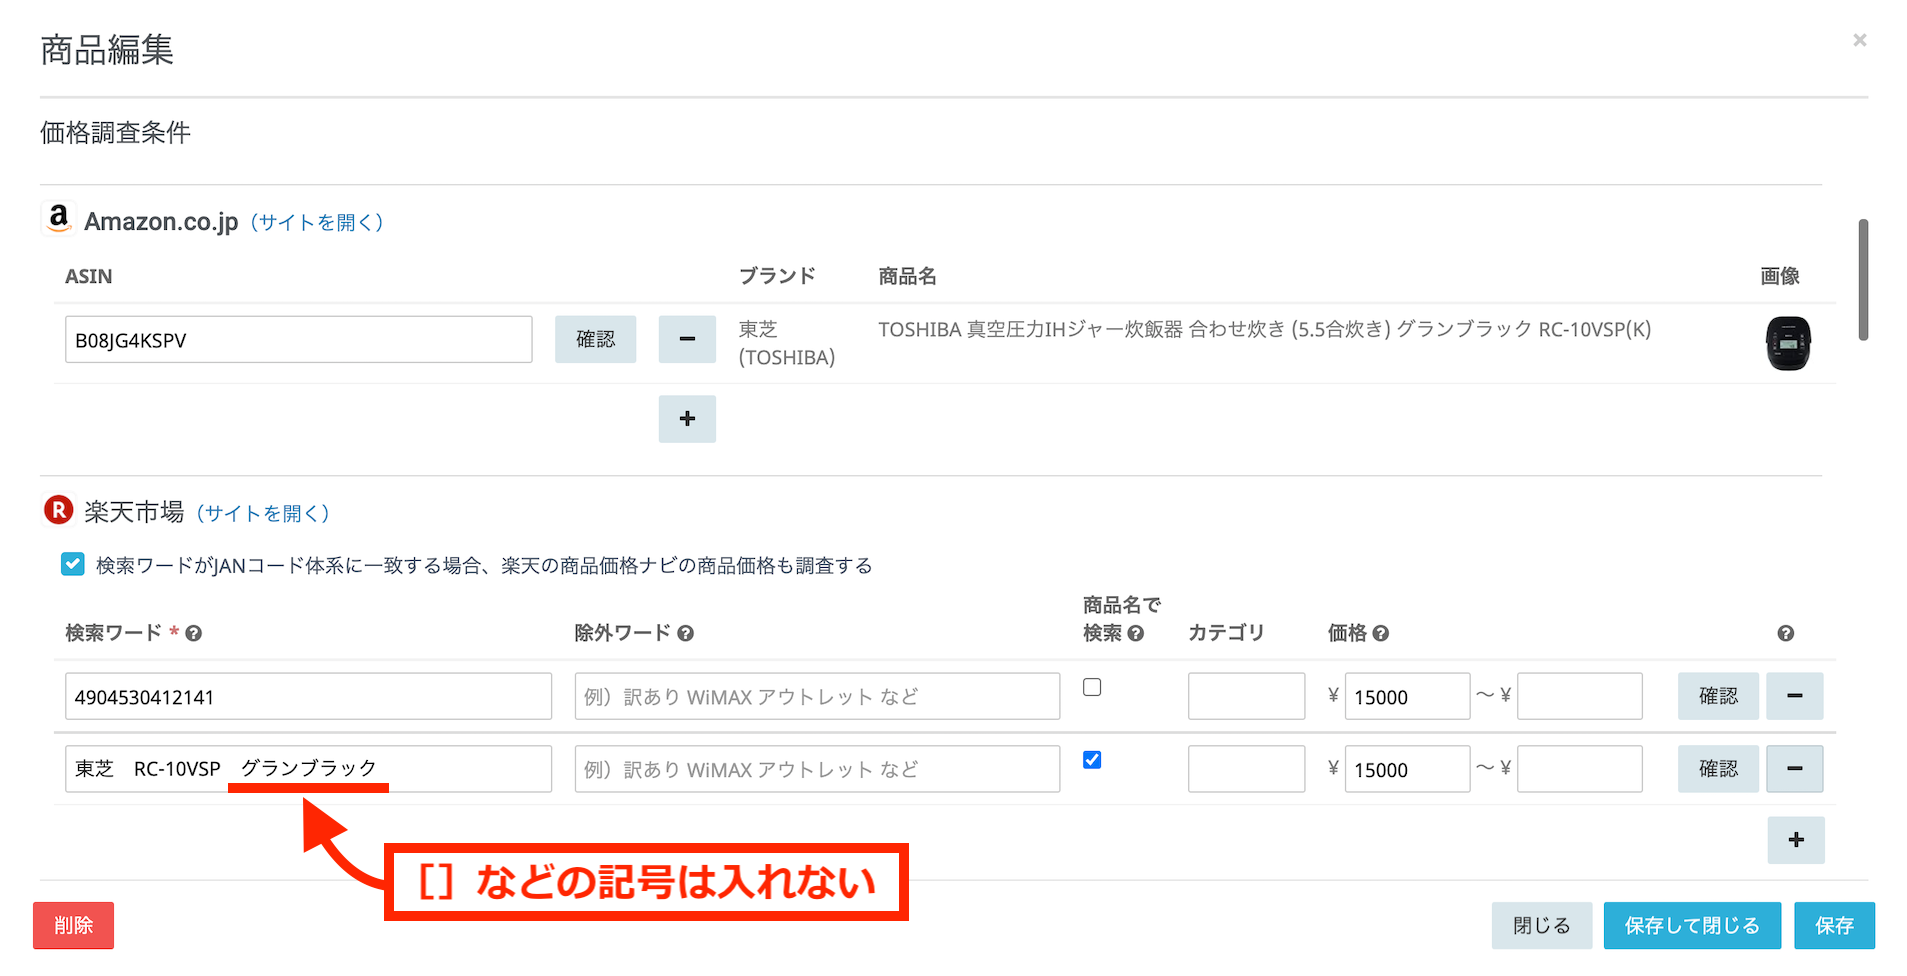Uncheck 商品名で検索 for the 東芝 row
The height and width of the screenshot is (976, 1907).
[x=1092, y=760]
